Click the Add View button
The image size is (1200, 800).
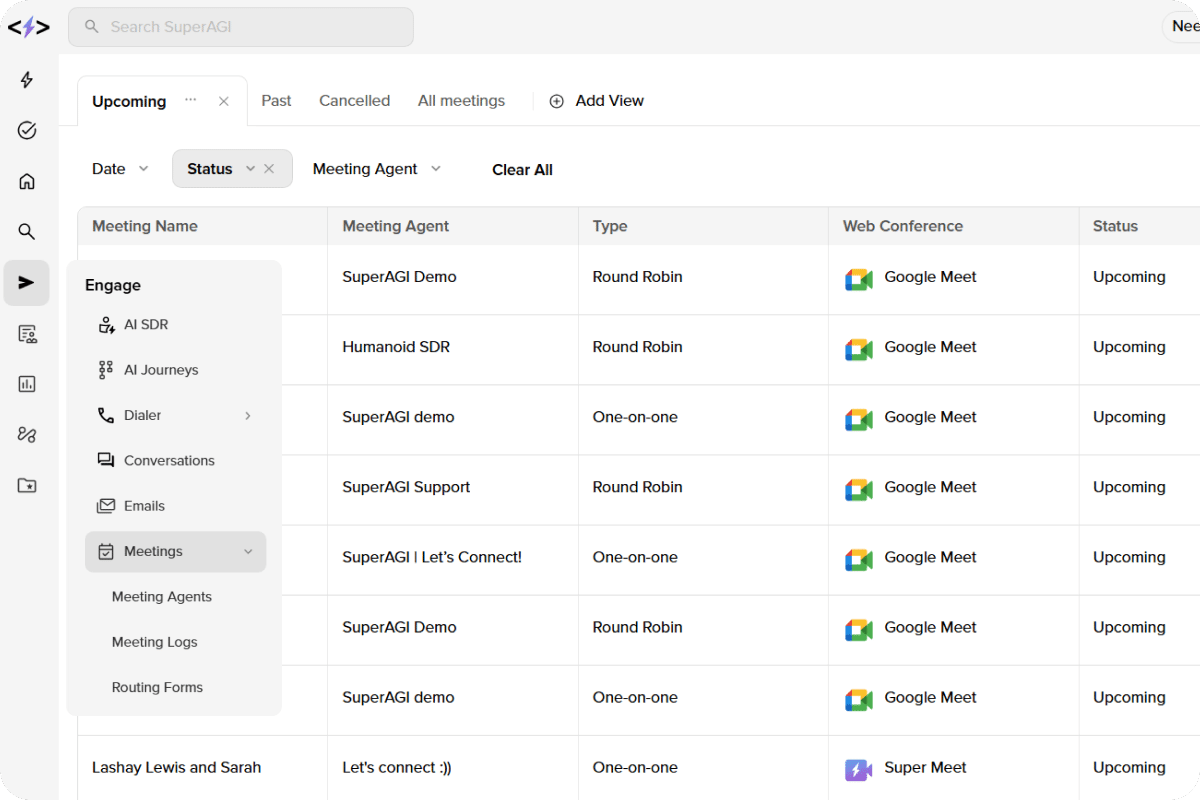tap(597, 101)
